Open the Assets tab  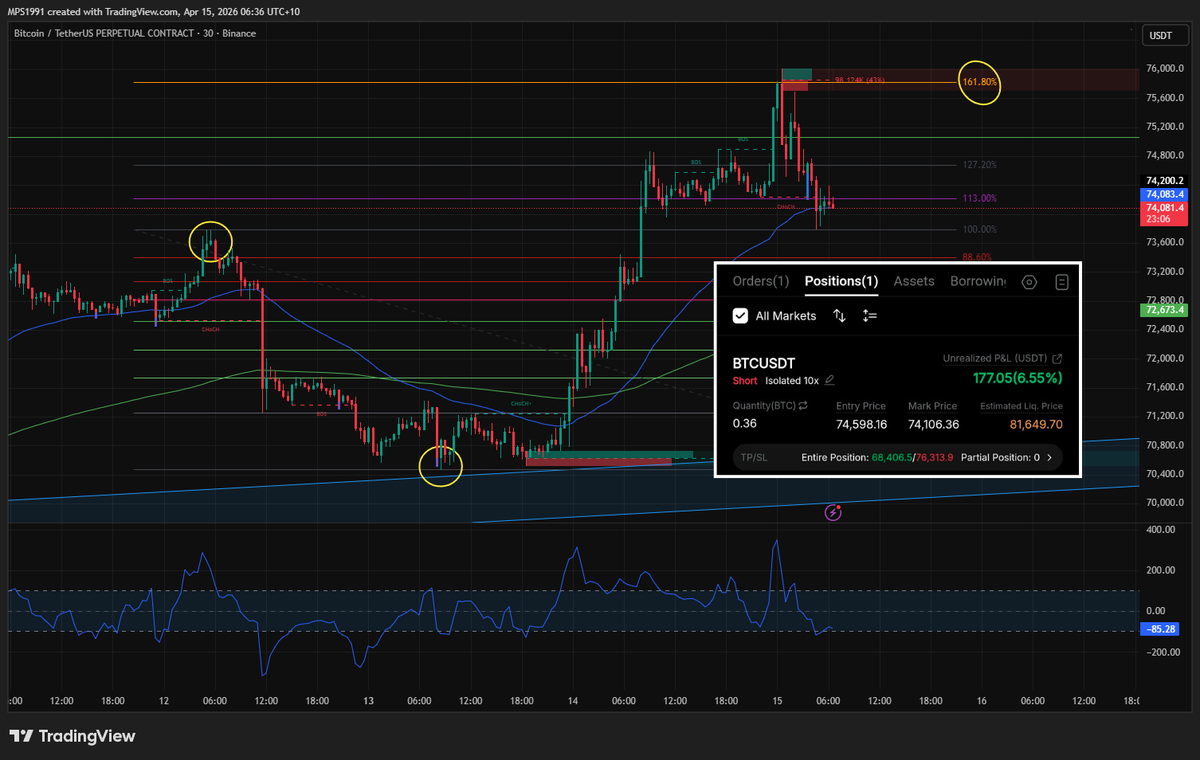coord(913,281)
